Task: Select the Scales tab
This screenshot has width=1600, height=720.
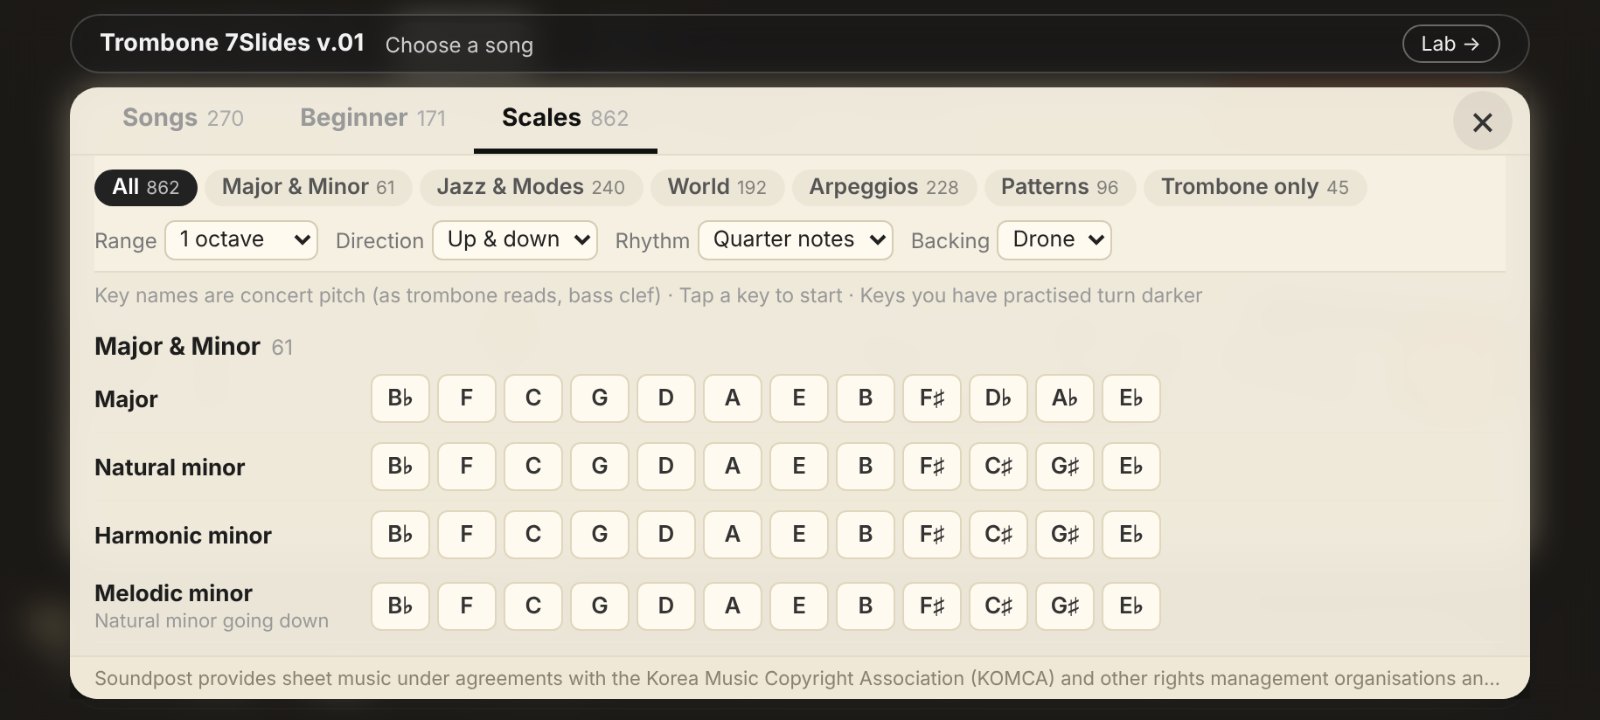Action: click(565, 118)
